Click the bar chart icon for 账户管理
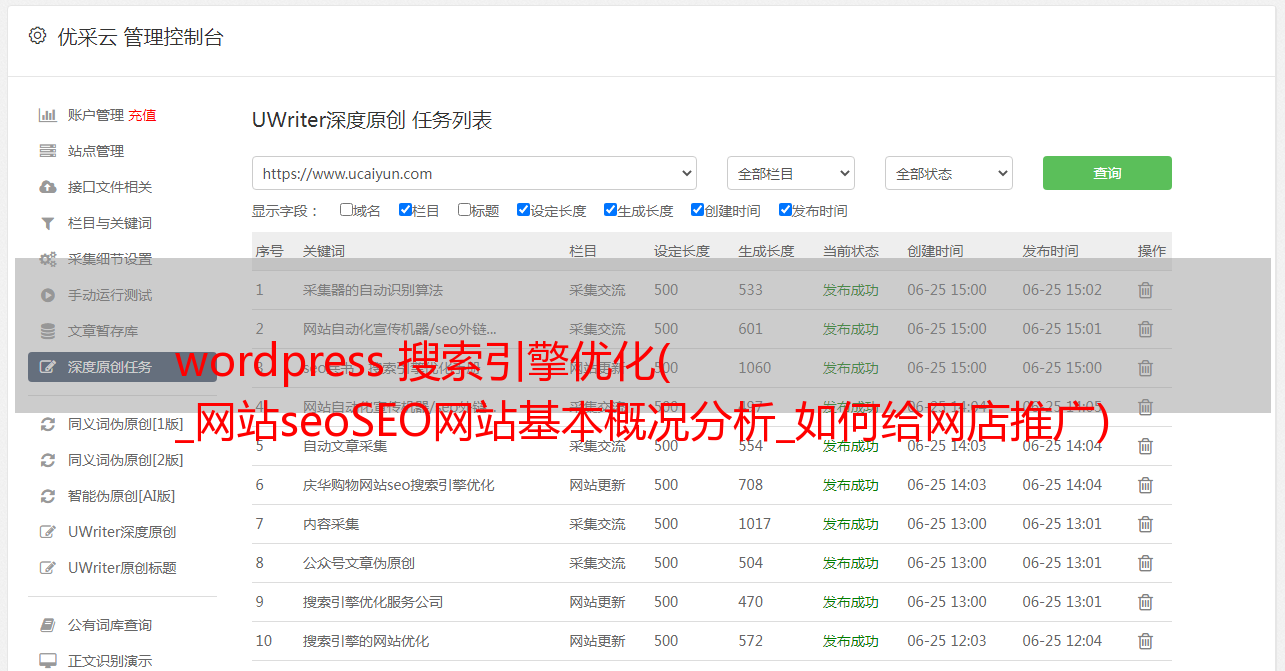Screen dimensions: 1285x671 pos(47,115)
